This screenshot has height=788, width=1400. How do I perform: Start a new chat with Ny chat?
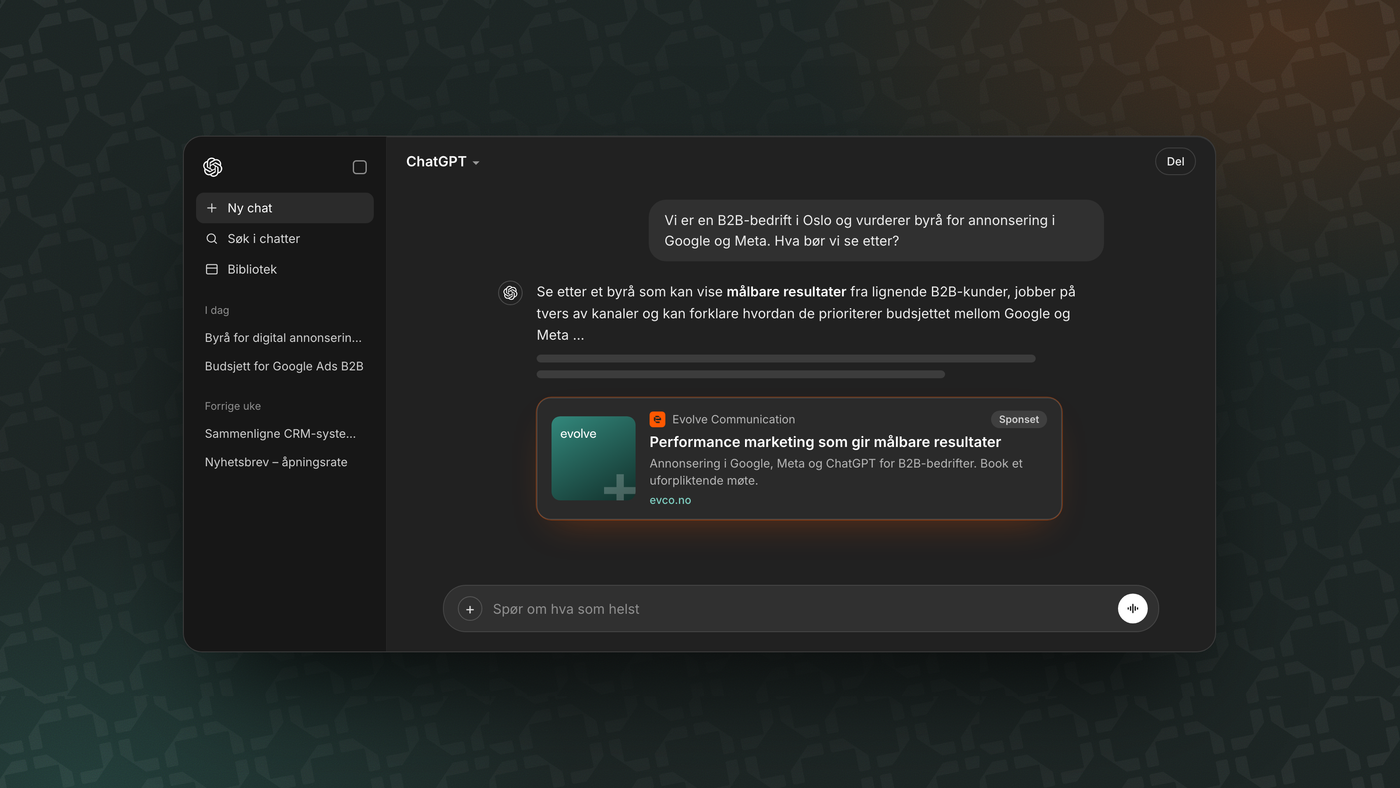285,208
